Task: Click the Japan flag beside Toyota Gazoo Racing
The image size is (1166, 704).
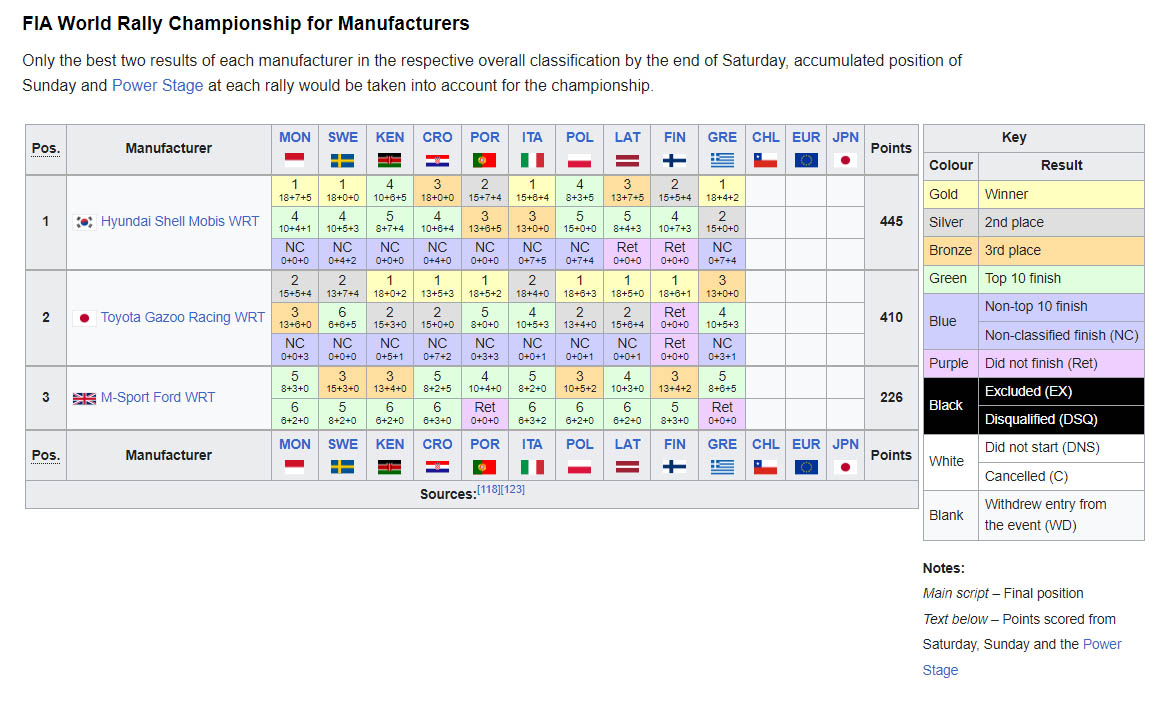Action: coord(85,318)
